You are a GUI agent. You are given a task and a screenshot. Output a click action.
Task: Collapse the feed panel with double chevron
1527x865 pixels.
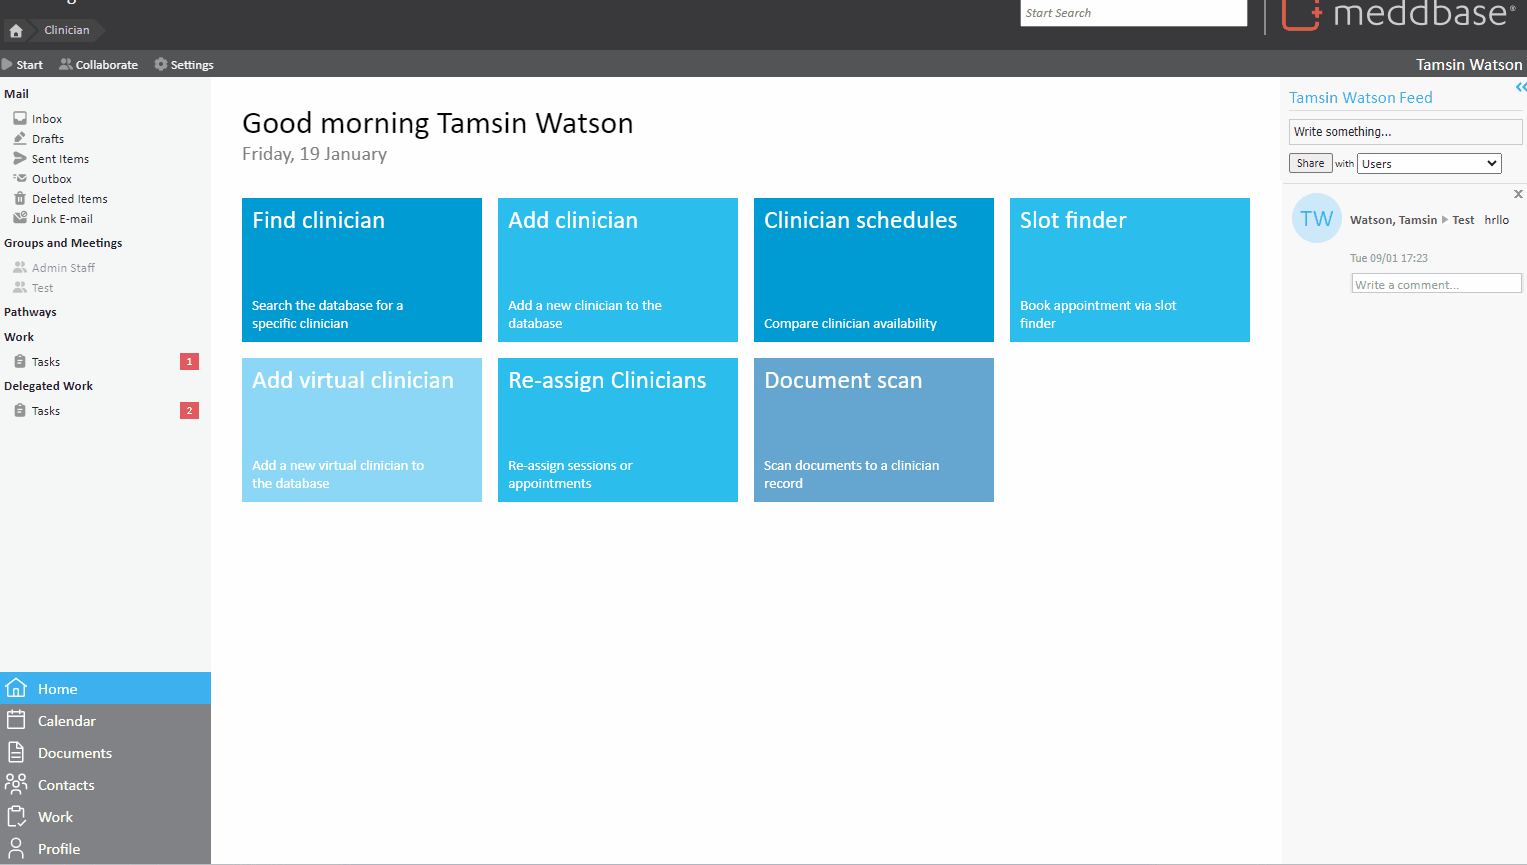(1520, 88)
